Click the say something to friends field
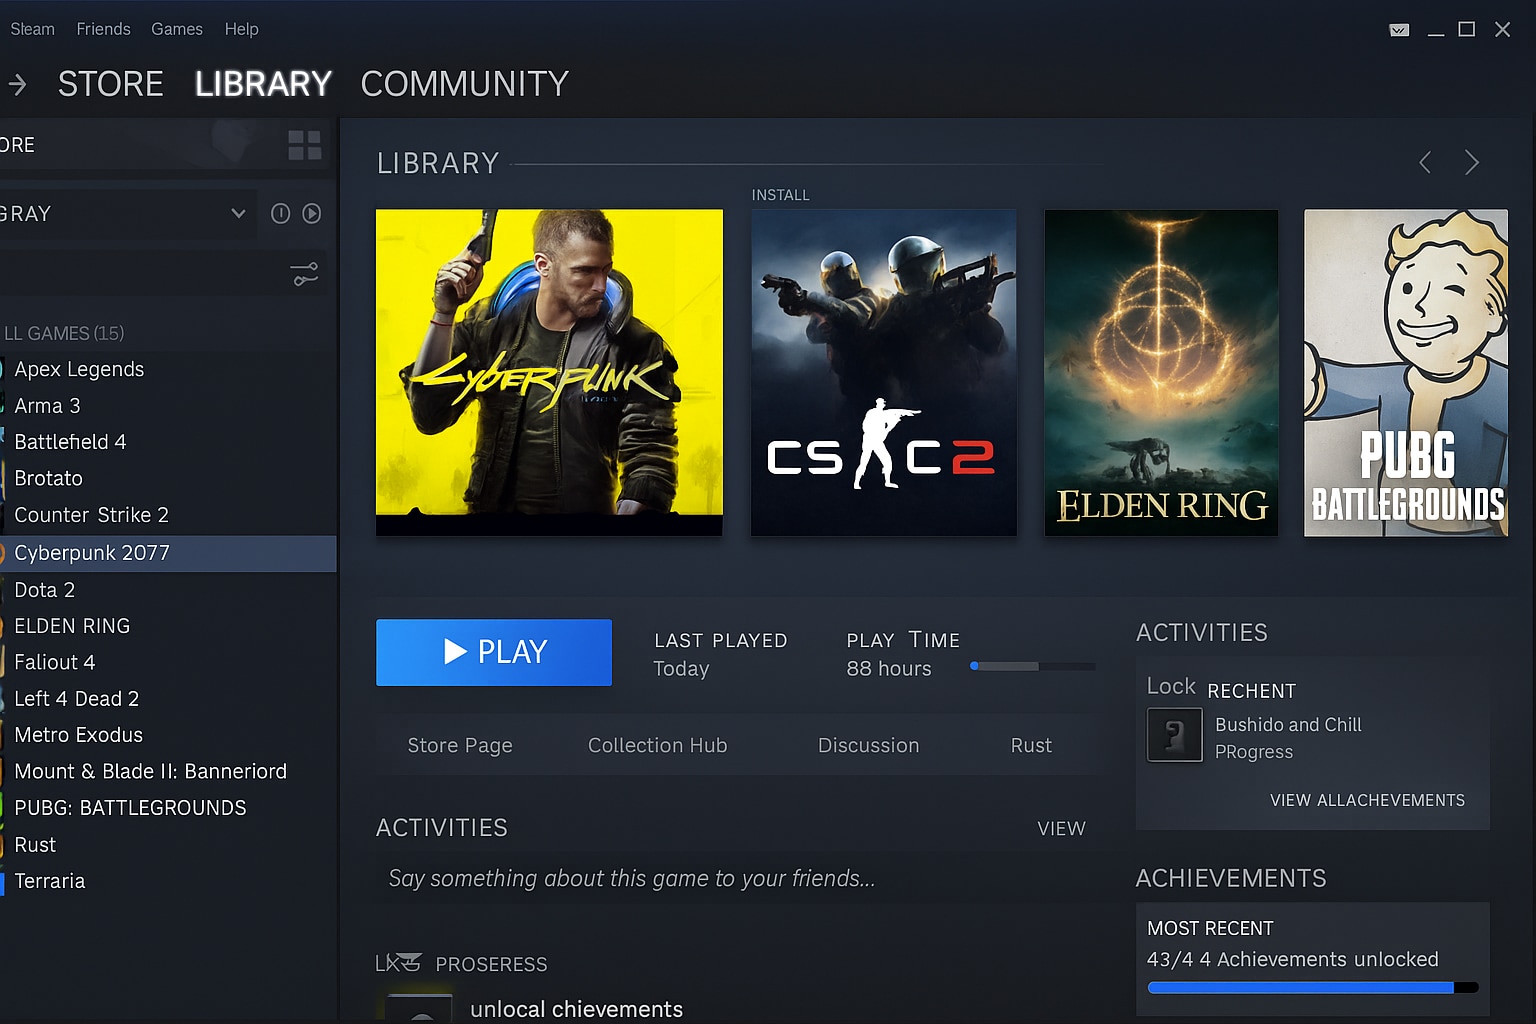This screenshot has width=1536, height=1024. (738, 878)
